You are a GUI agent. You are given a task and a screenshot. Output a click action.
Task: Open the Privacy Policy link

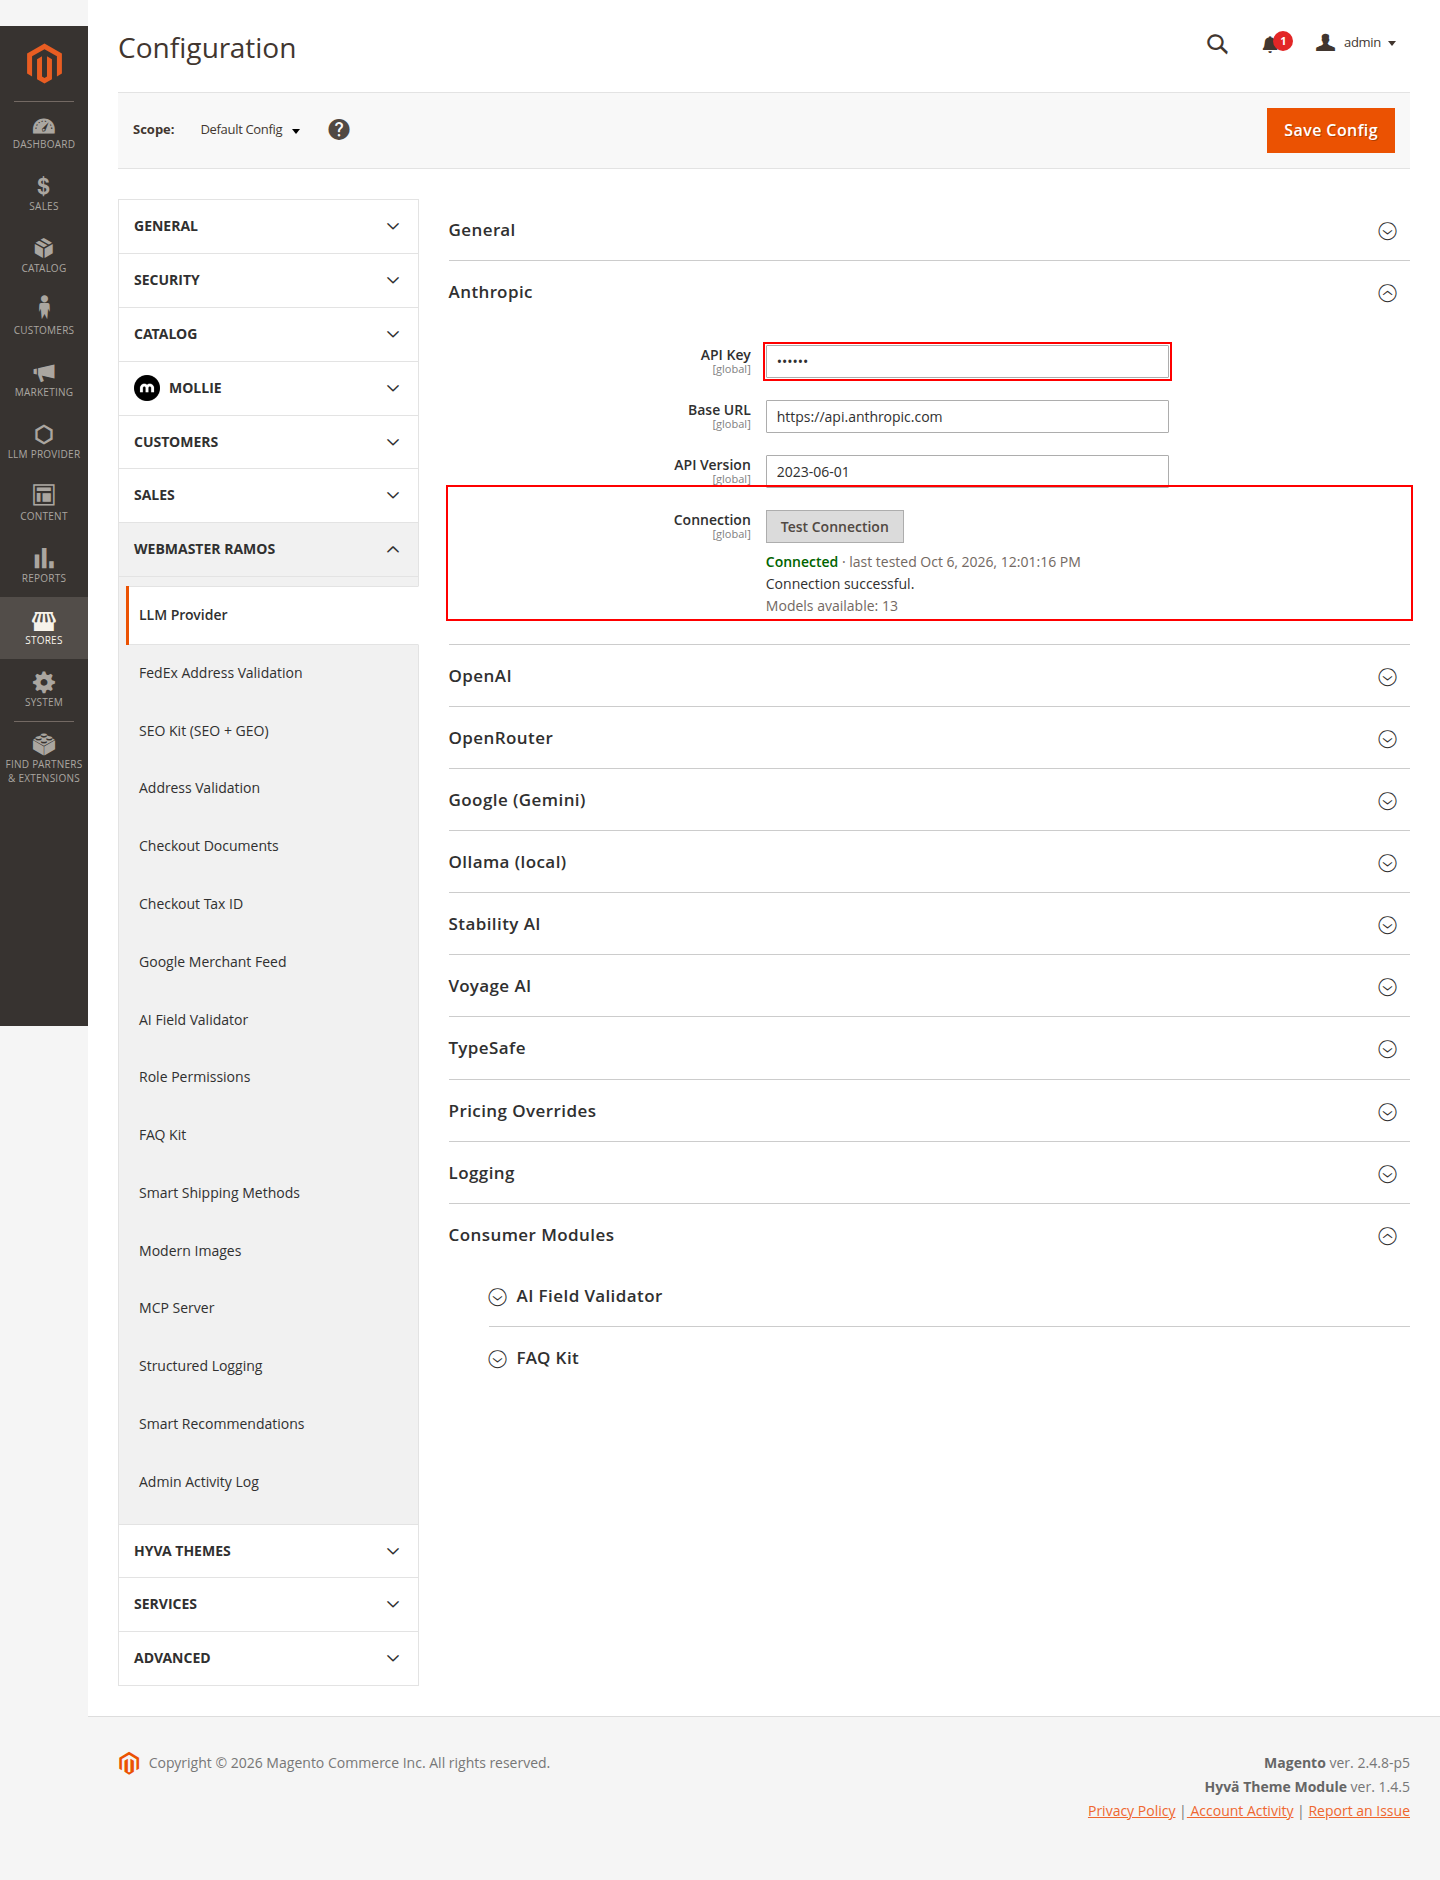(1132, 1811)
